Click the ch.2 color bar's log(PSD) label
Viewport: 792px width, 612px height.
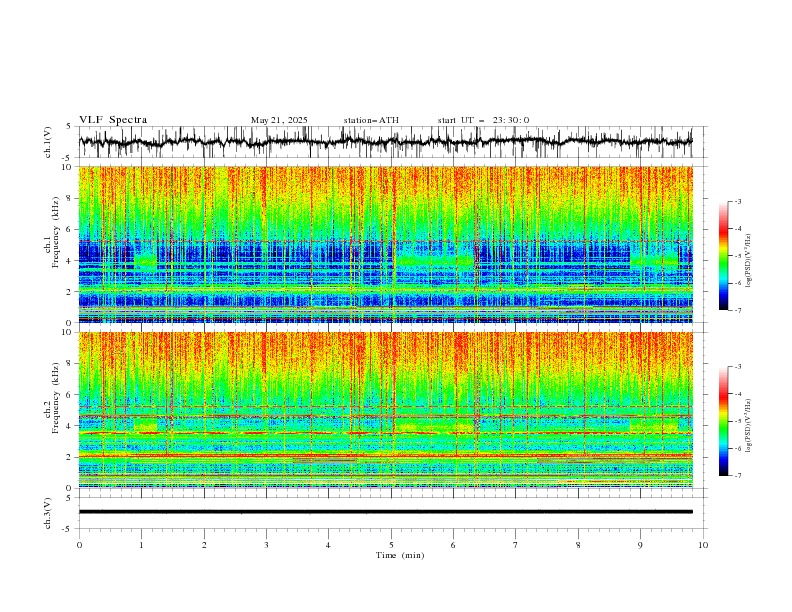749,425
